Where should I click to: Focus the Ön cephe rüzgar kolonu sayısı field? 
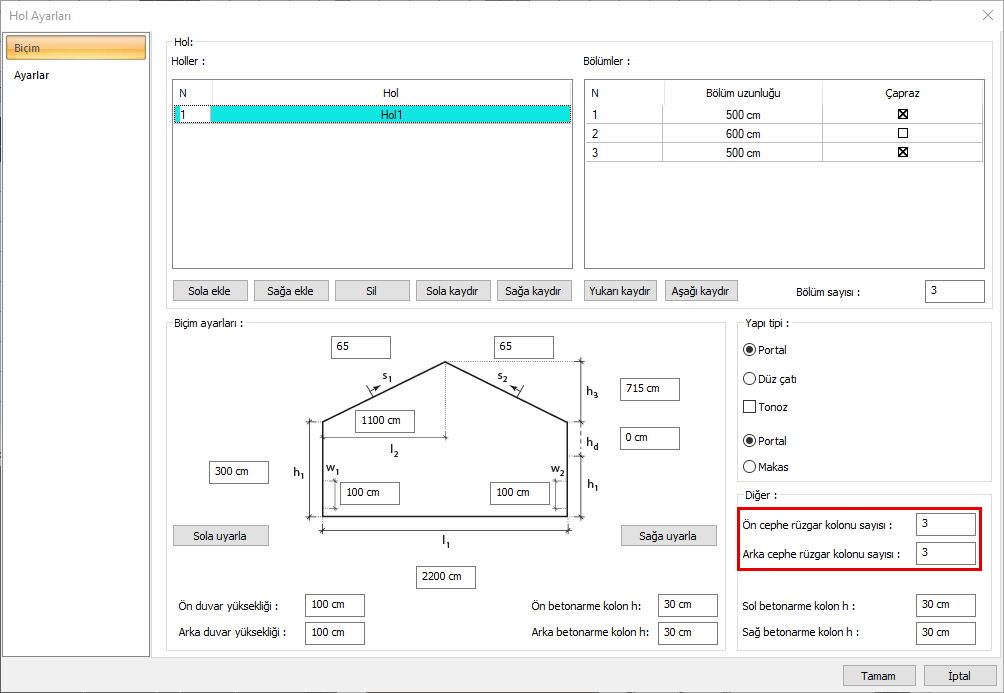click(x=945, y=524)
